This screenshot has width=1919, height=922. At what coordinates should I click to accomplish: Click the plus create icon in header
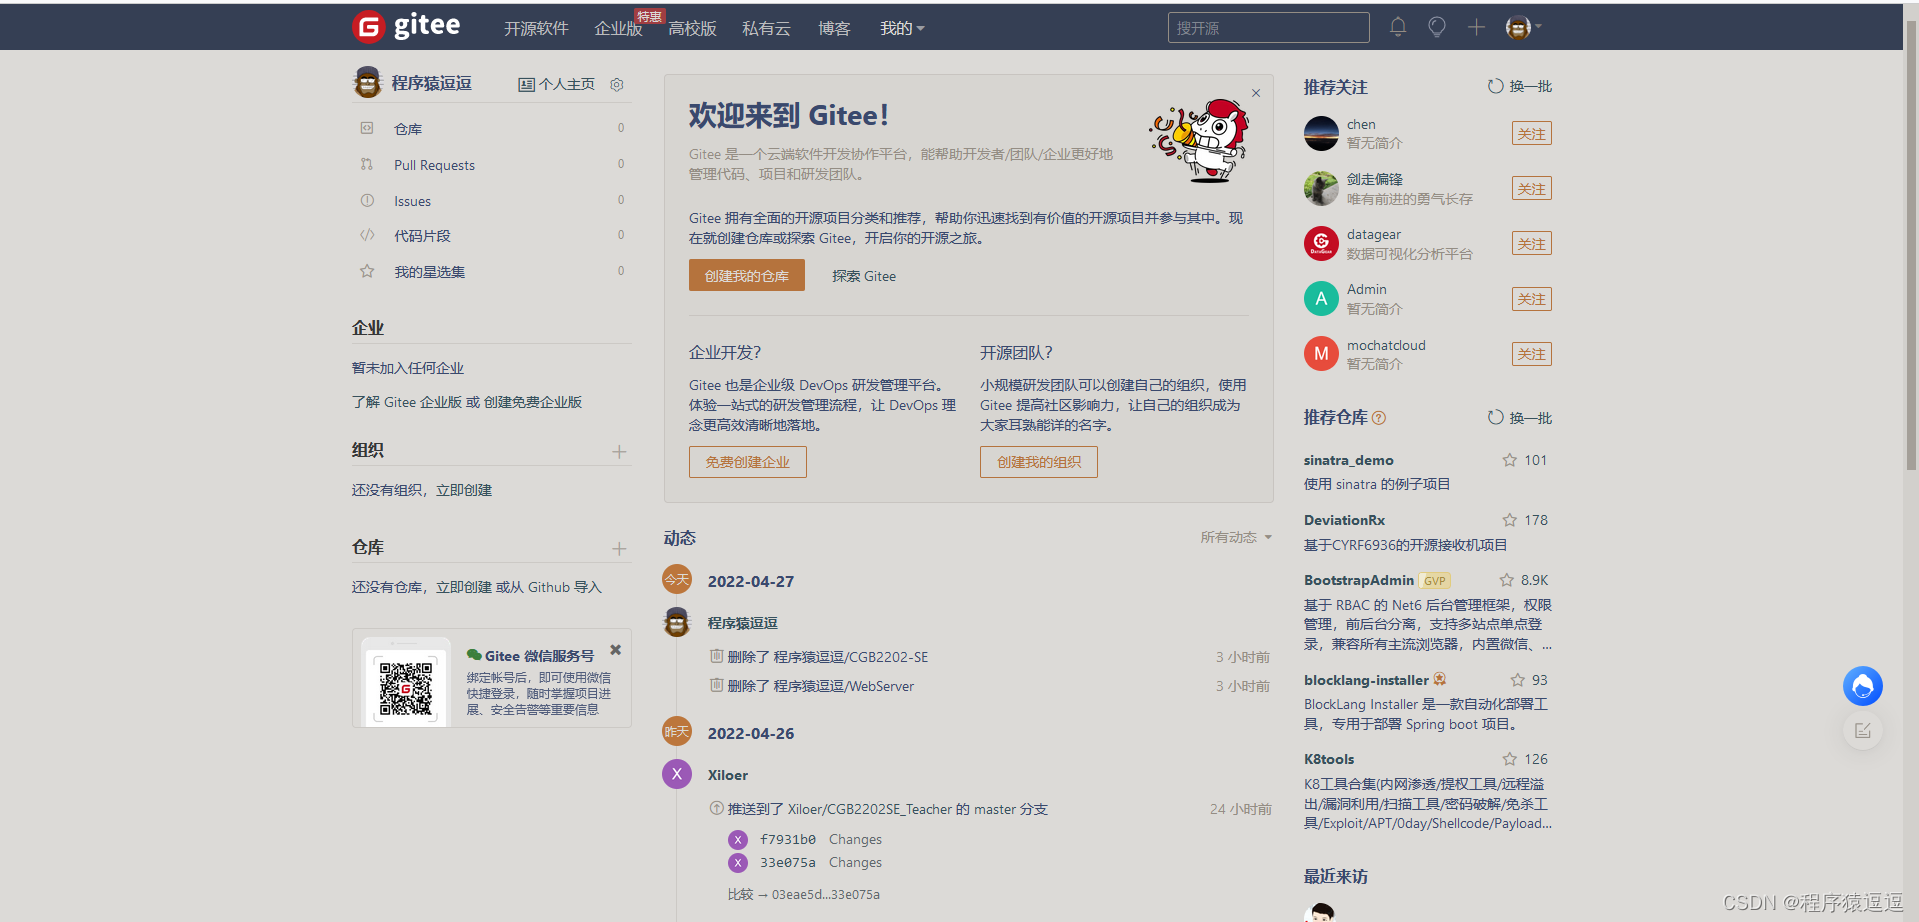coord(1476,27)
